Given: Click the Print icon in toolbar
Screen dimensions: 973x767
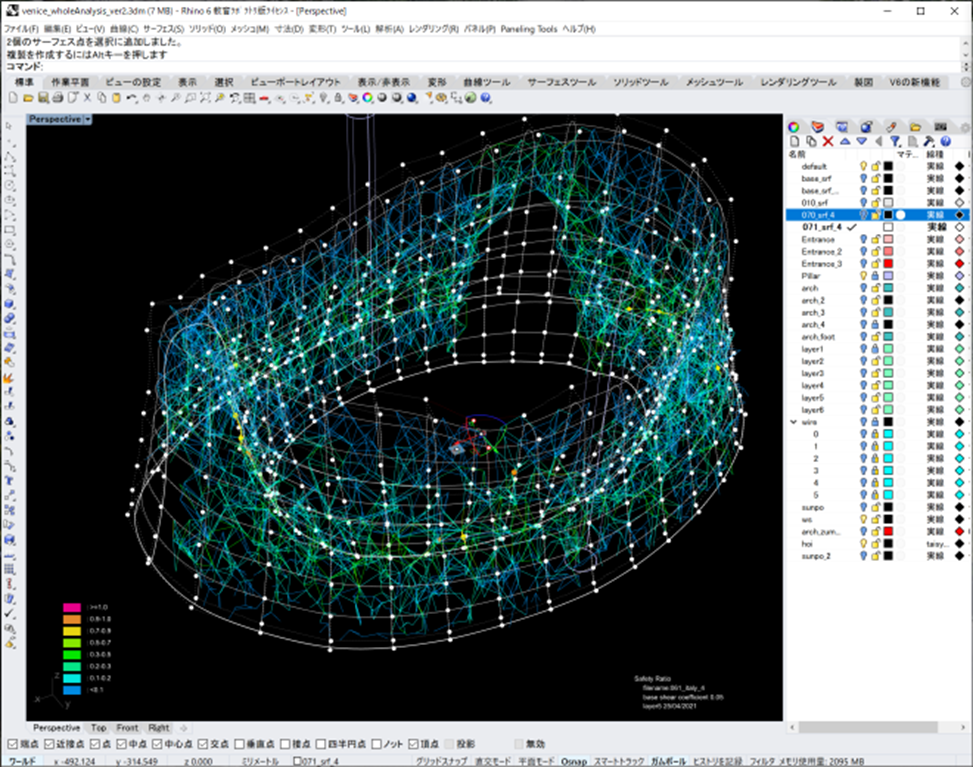Looking at the screenshot, I should tap(58, 98).
